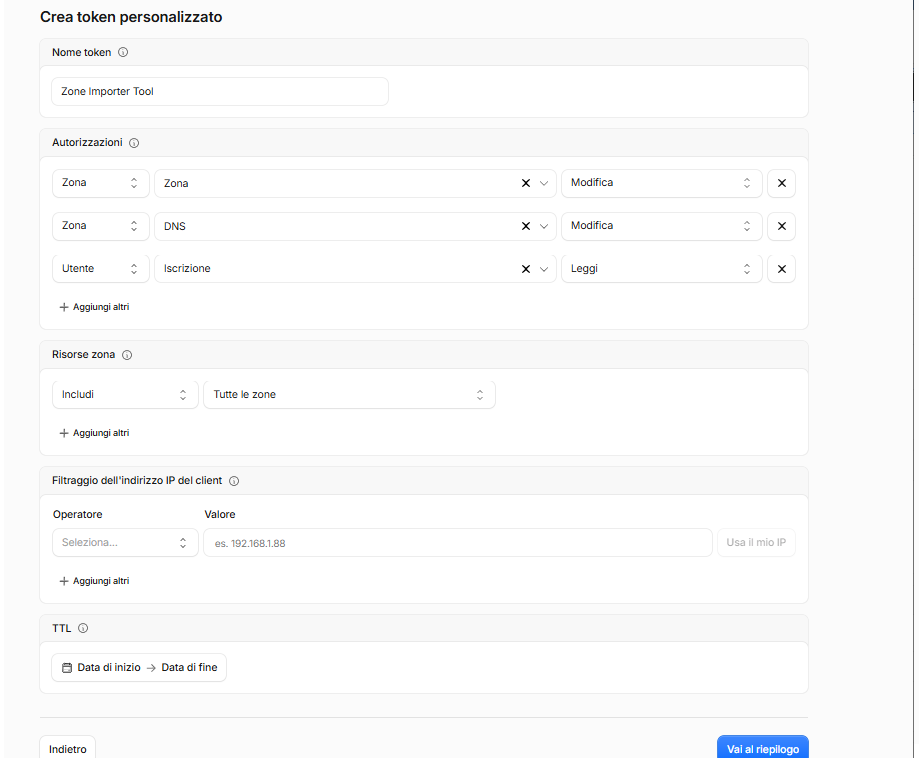This screenshot has width=919, height=758.
Task: Open the Utente type dropdown
Action: pyautogui.click(x=101, y=268)
